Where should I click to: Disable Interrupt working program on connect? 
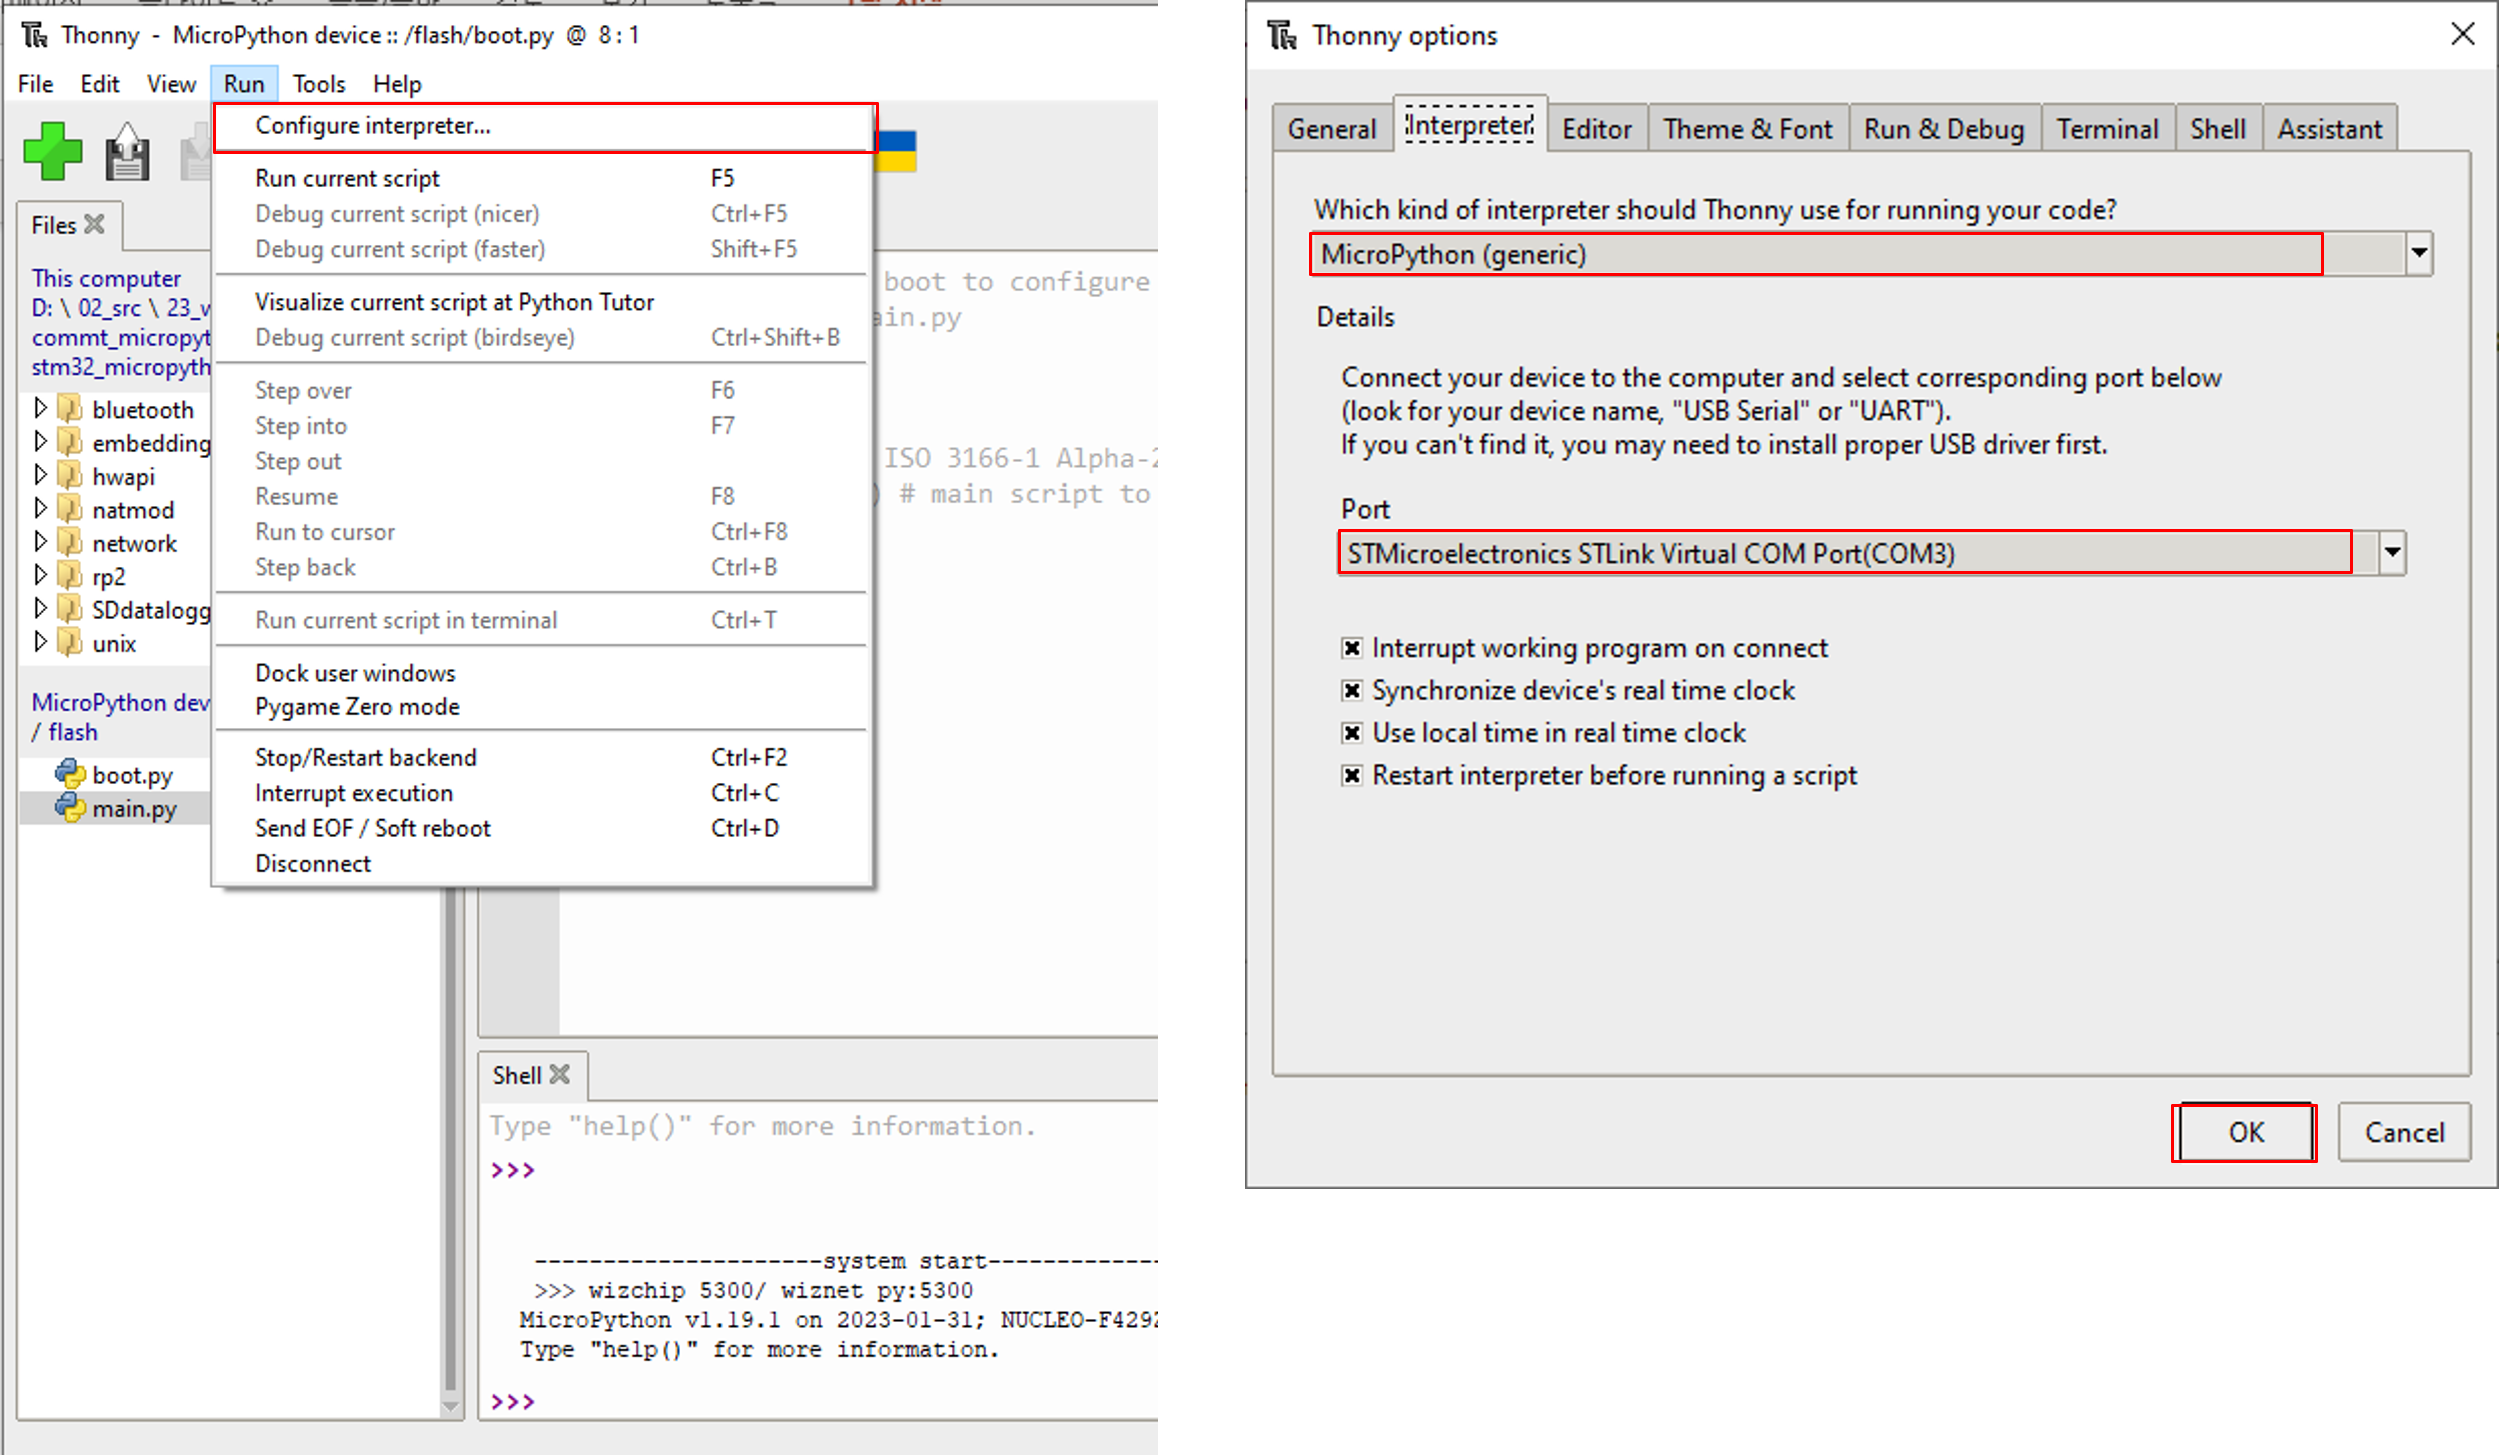(x=1352, y=647)
